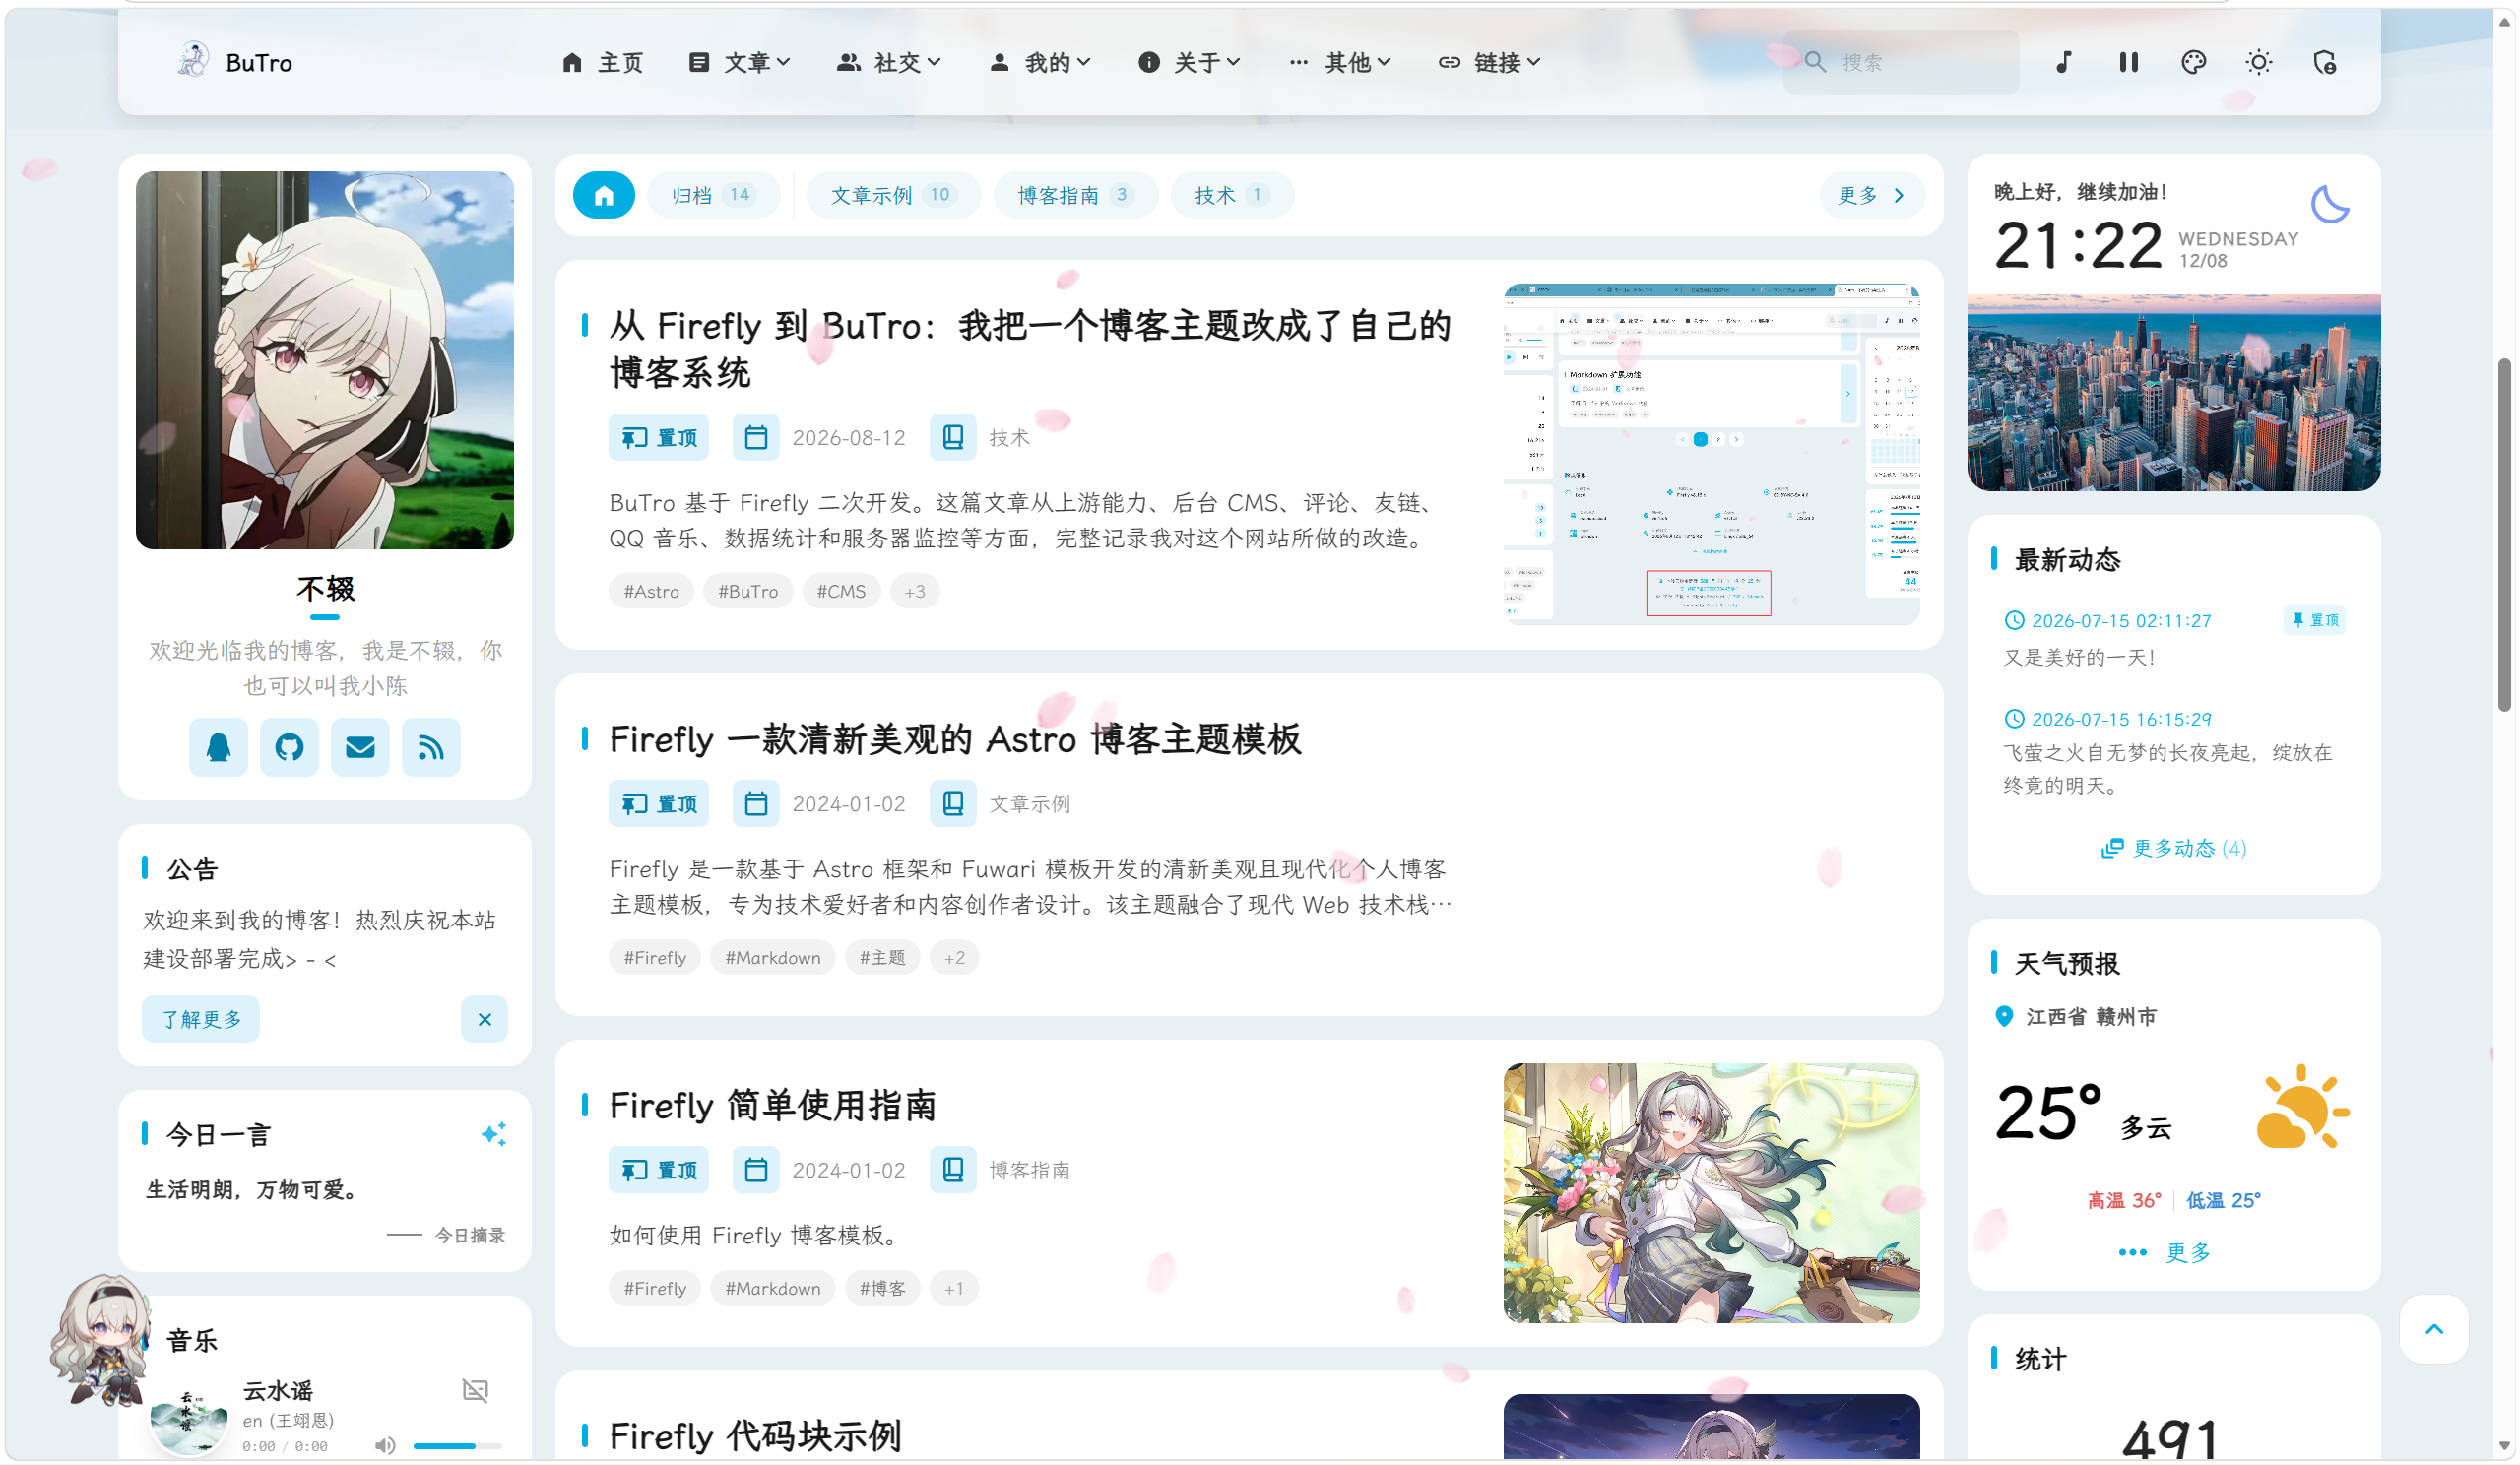Open the wallpaper mode switch icon
The height and width of the screenshot is (1465, 2520).
[x=2324, y=62]
